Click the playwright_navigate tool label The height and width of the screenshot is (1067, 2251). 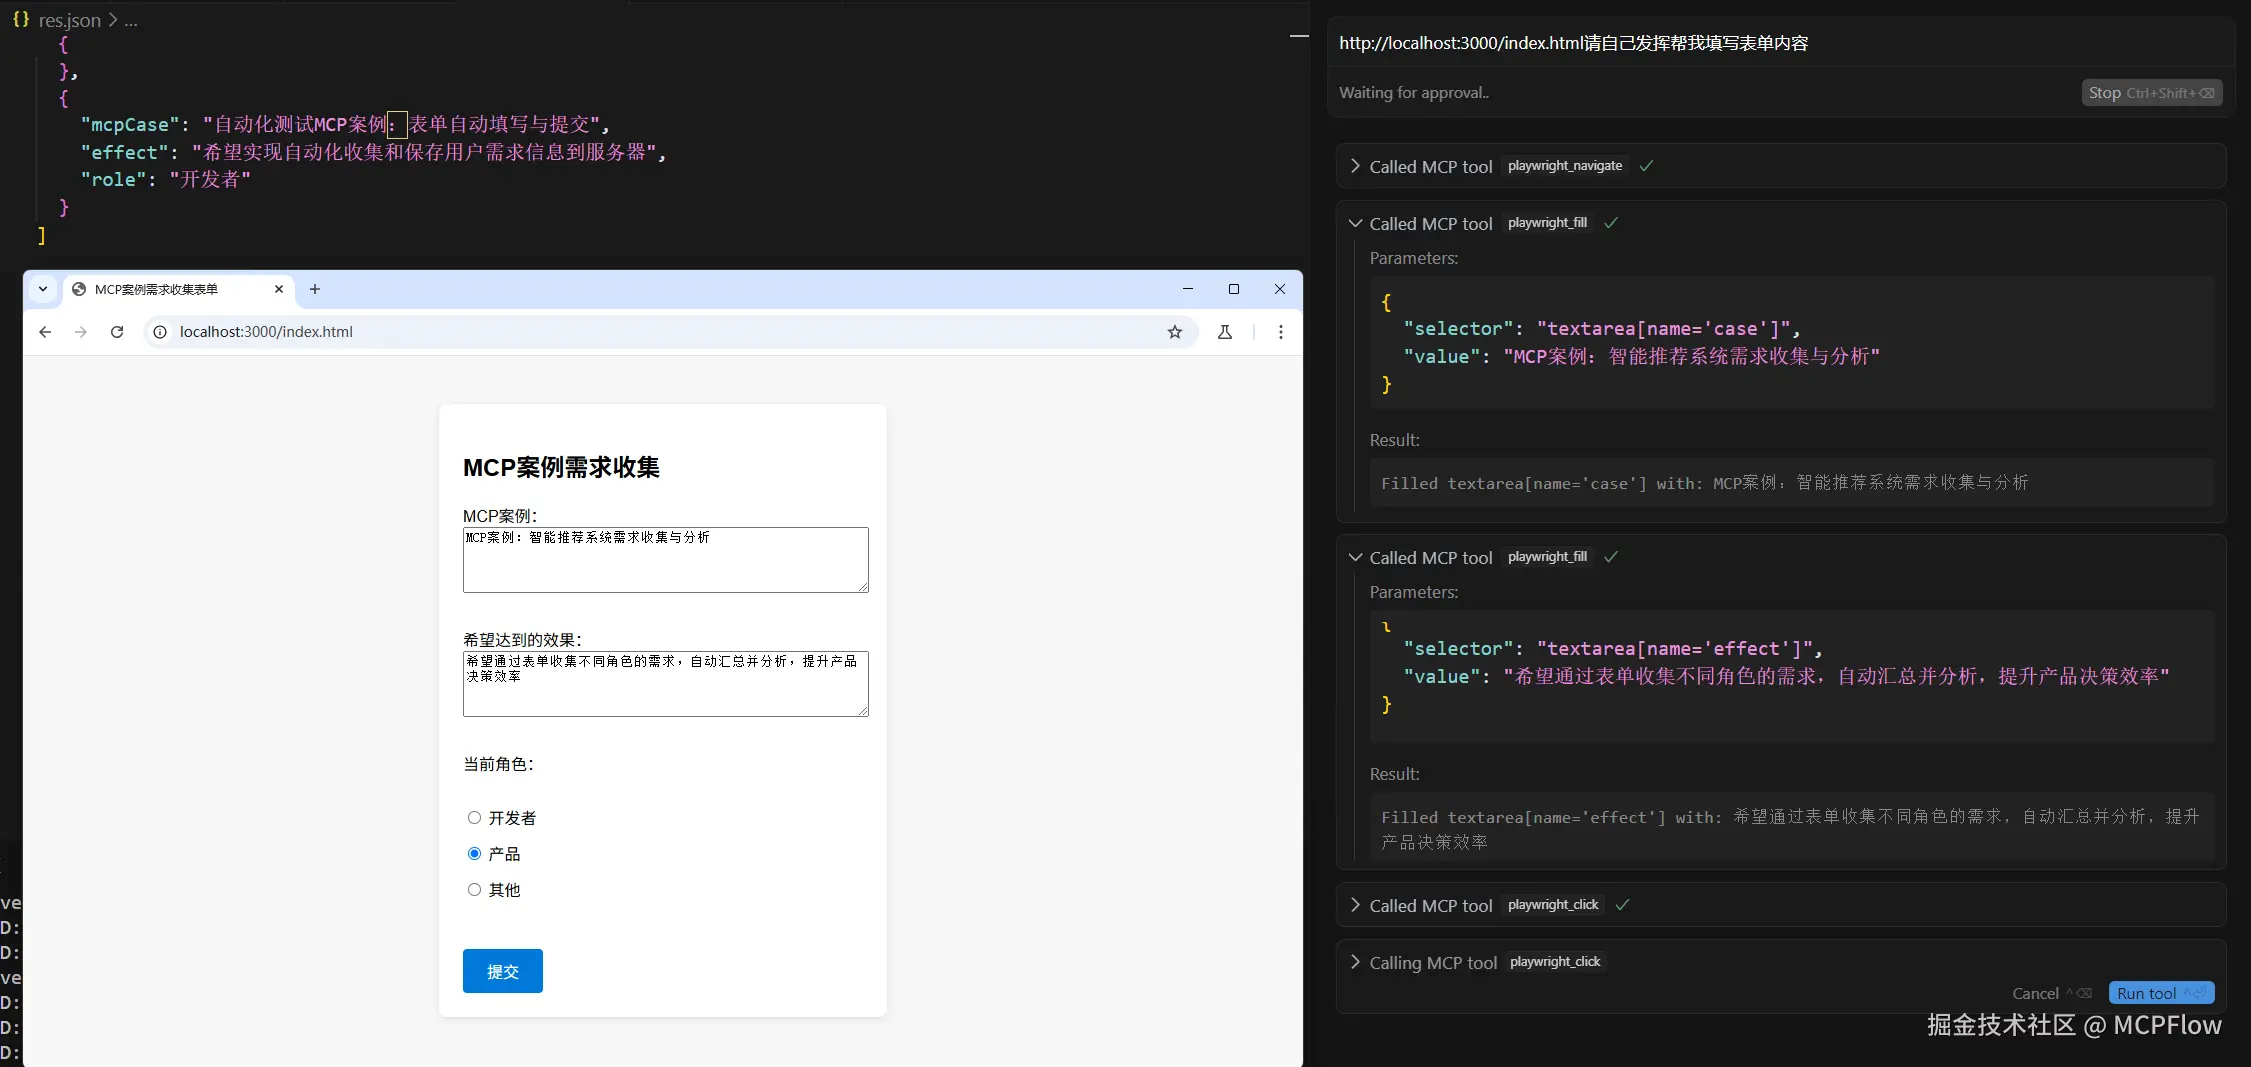coord(1565,166)
